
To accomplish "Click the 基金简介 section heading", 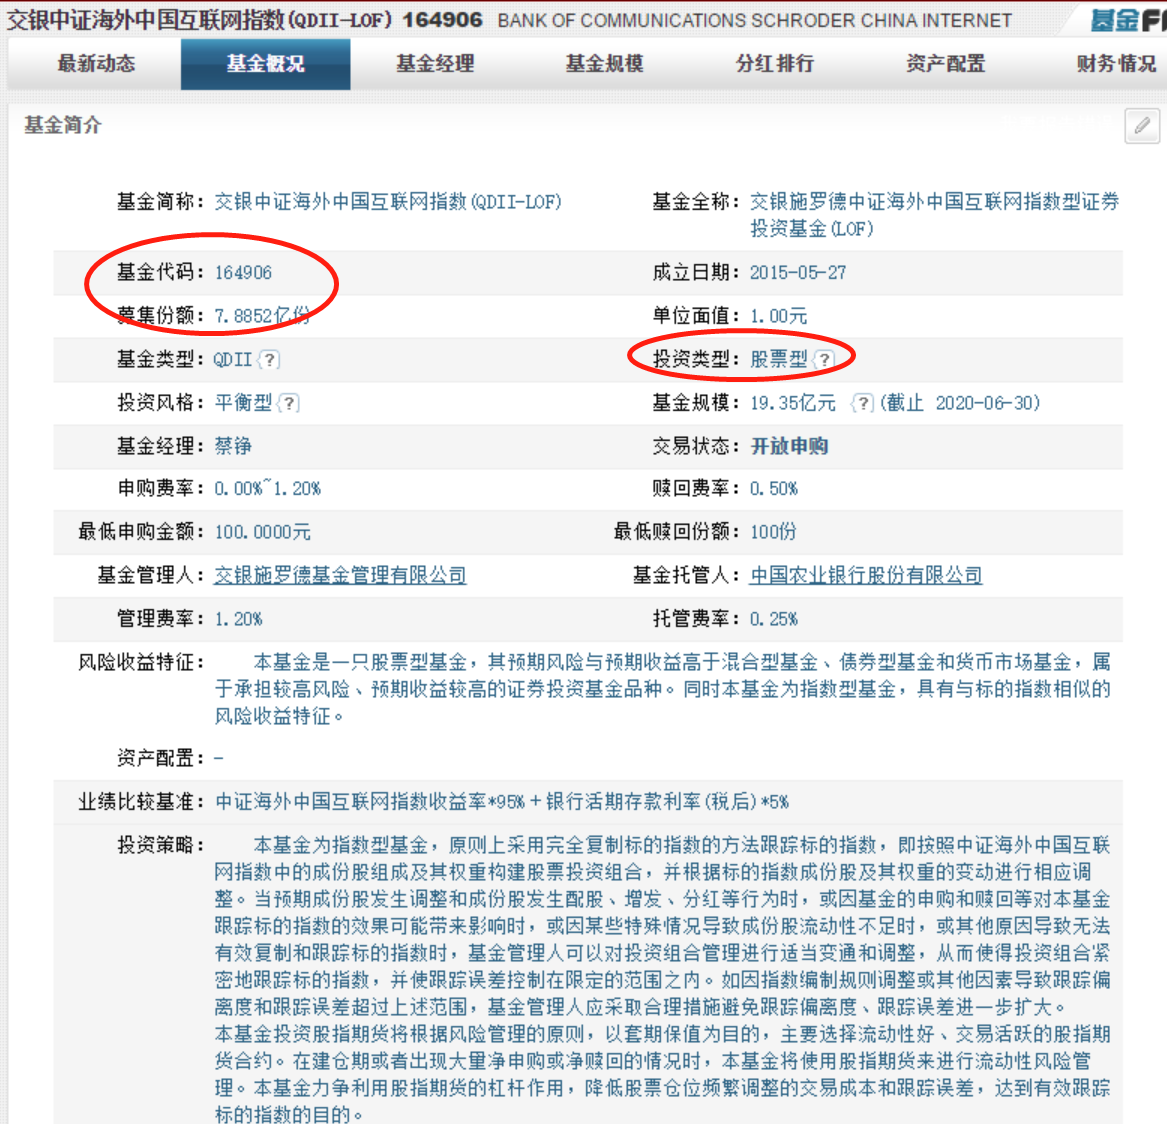I will point(63,125).
